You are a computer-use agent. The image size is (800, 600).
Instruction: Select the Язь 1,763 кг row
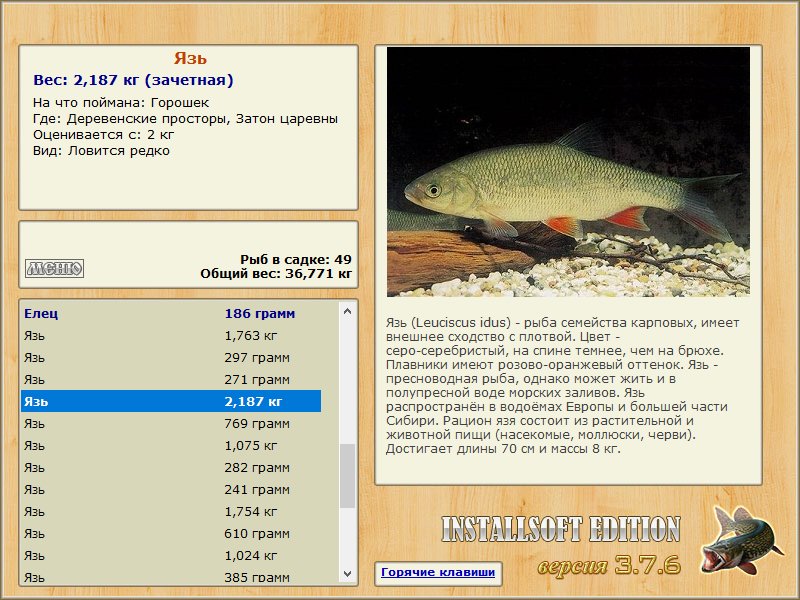coord(171,336)
